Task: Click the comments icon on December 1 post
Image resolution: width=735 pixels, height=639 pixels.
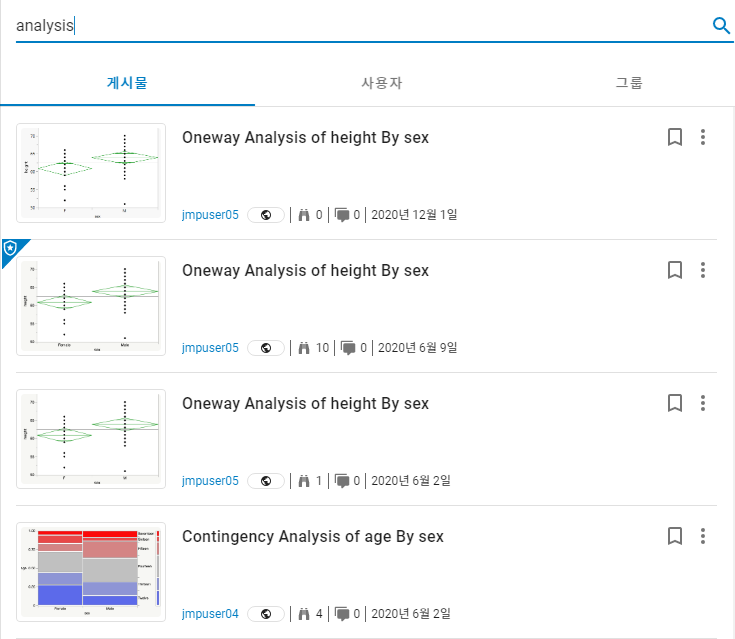Action: coord(342,216)
